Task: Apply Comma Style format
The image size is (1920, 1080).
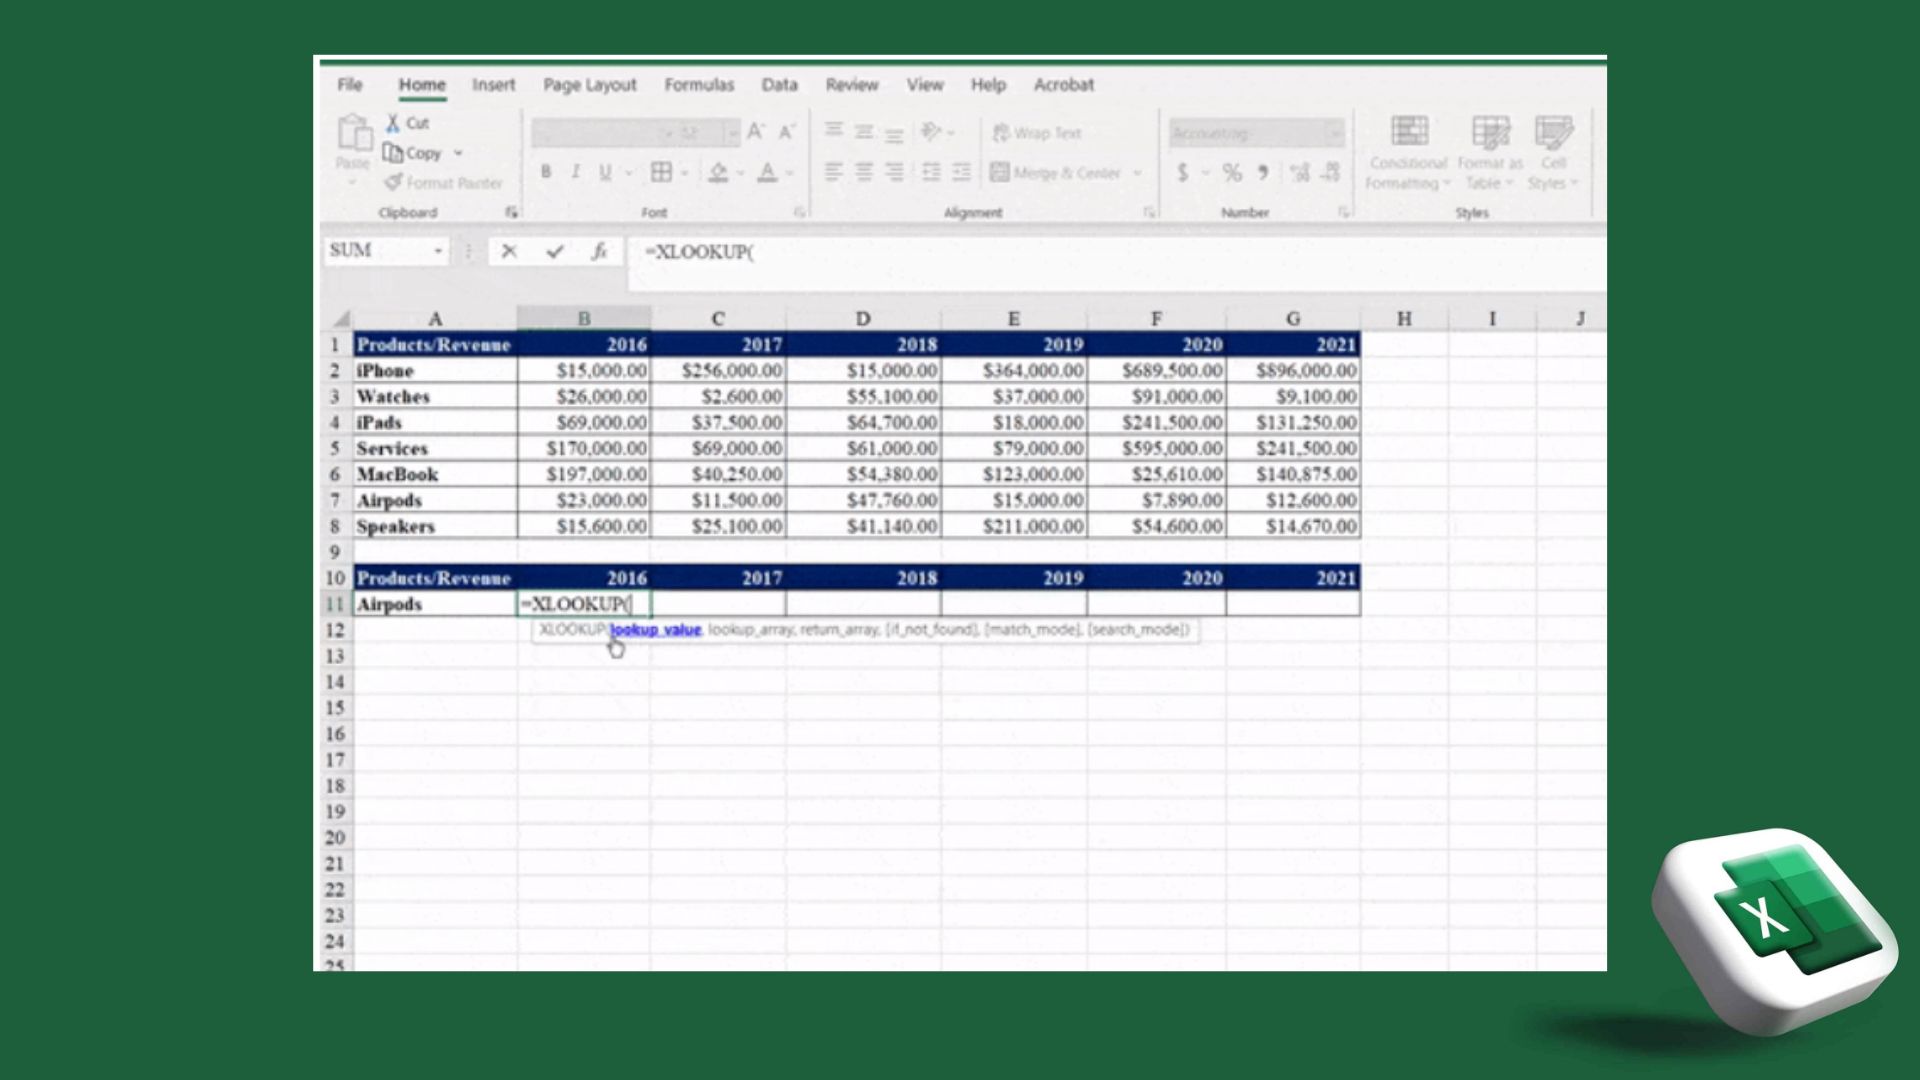Action: click(1264, 173)
